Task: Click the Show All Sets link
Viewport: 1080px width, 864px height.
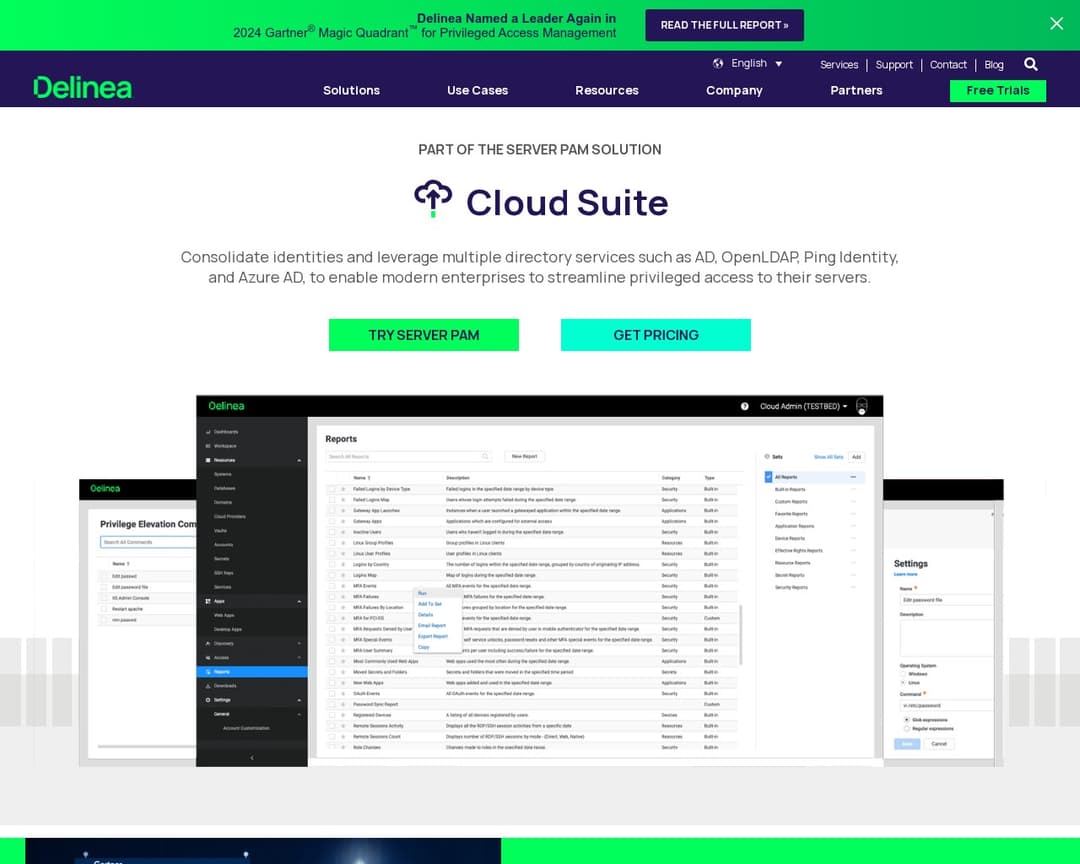Action: coord(828,457)
